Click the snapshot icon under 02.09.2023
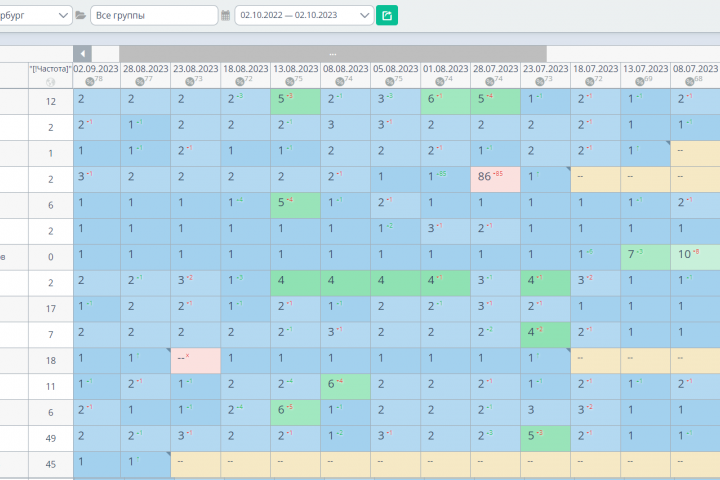 tap(90, 82)
